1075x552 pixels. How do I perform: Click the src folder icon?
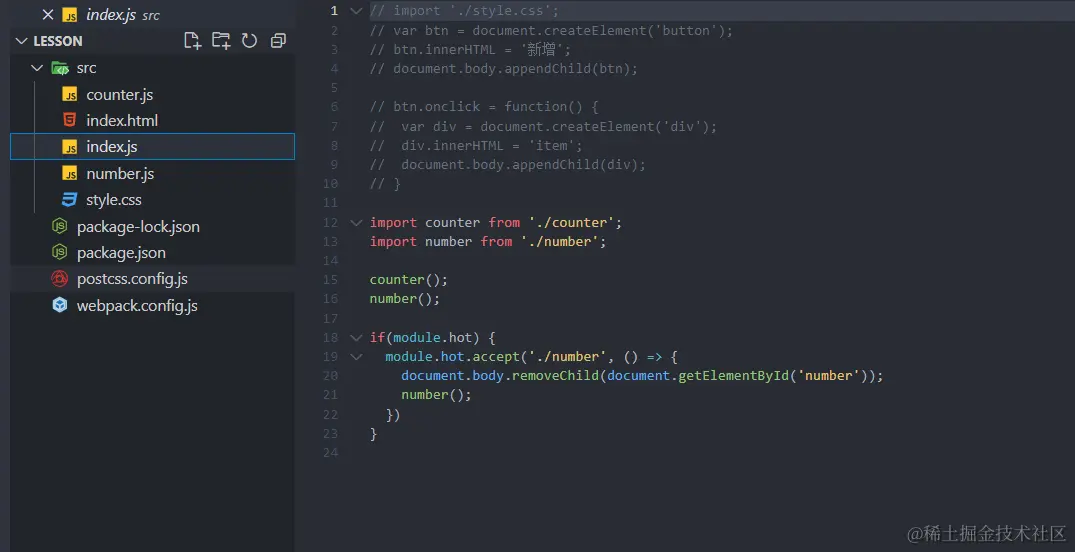[60, 68]
